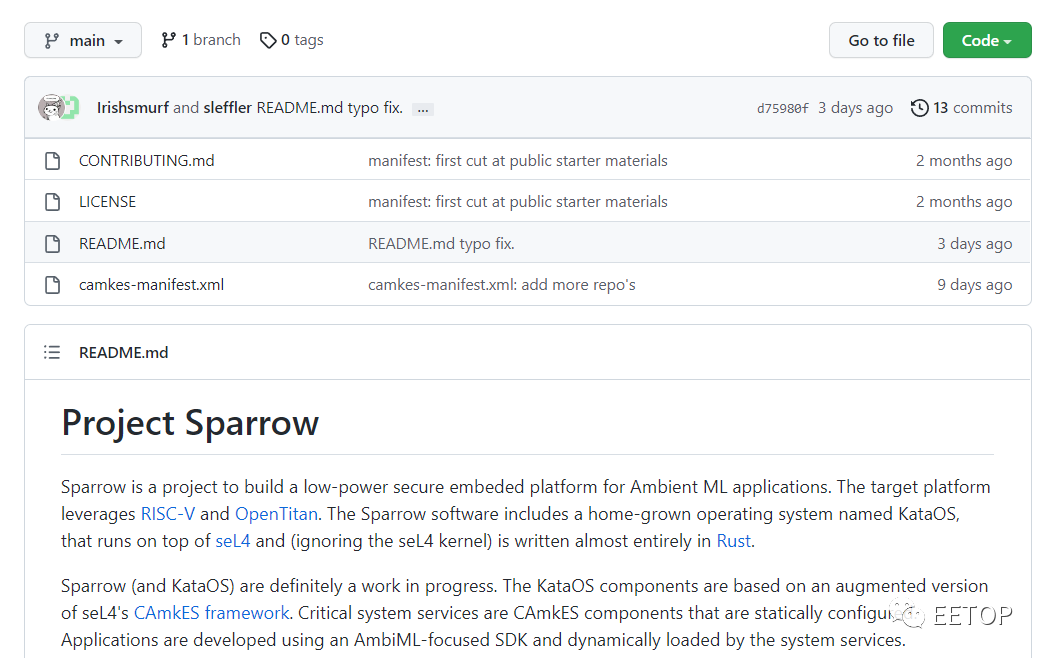Click the file icon beside README.md row
The image size is (1046, 658).
(53, 244)
